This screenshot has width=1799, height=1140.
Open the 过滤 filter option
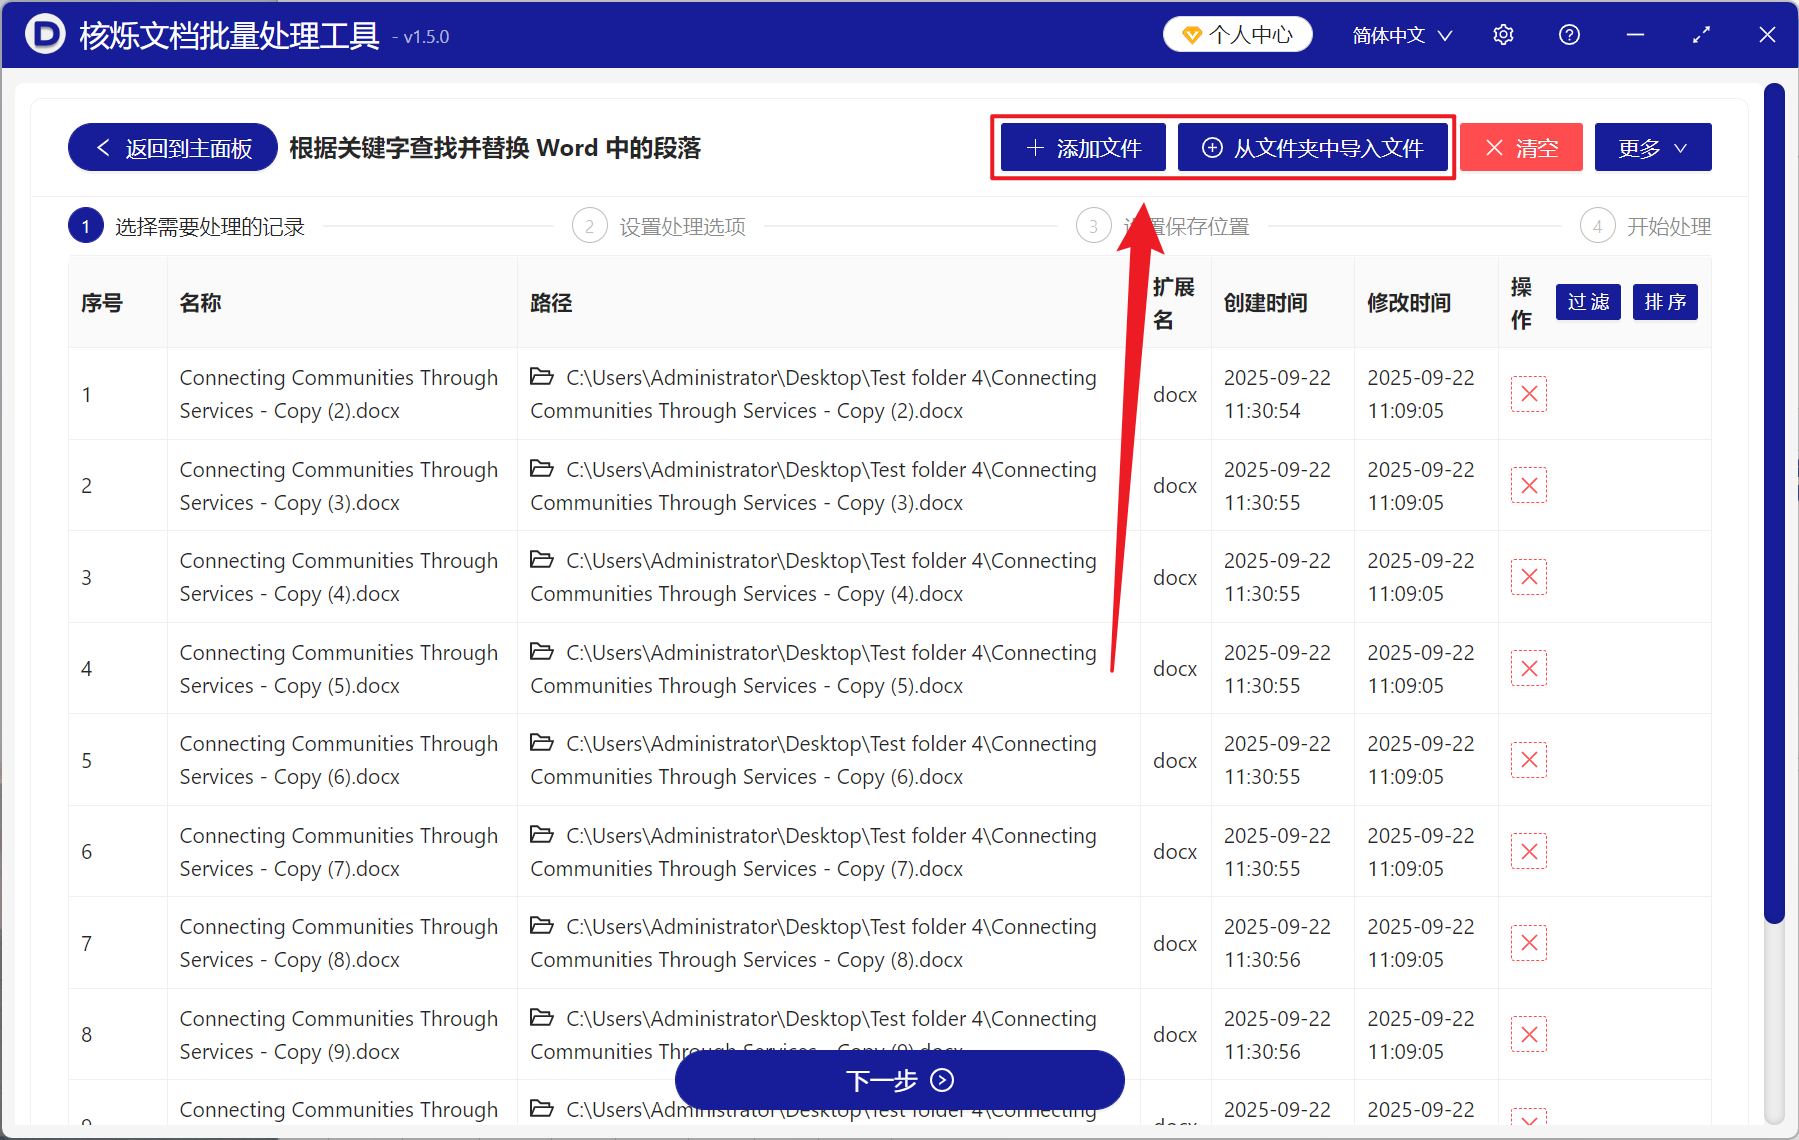point(1587,302)
